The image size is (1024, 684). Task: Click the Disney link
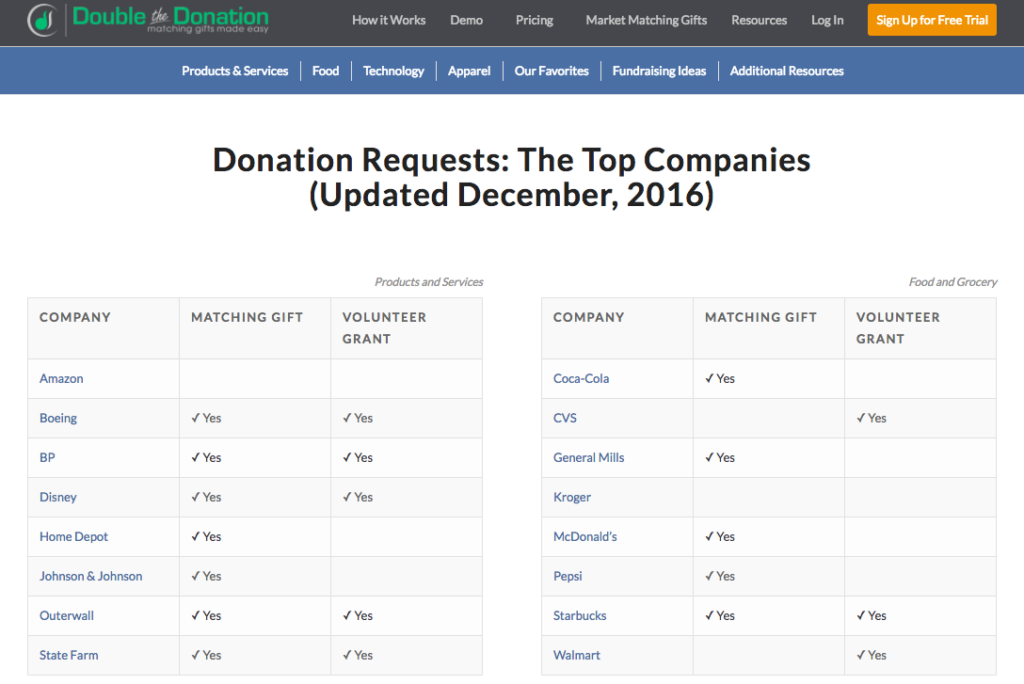coord(57,496)
